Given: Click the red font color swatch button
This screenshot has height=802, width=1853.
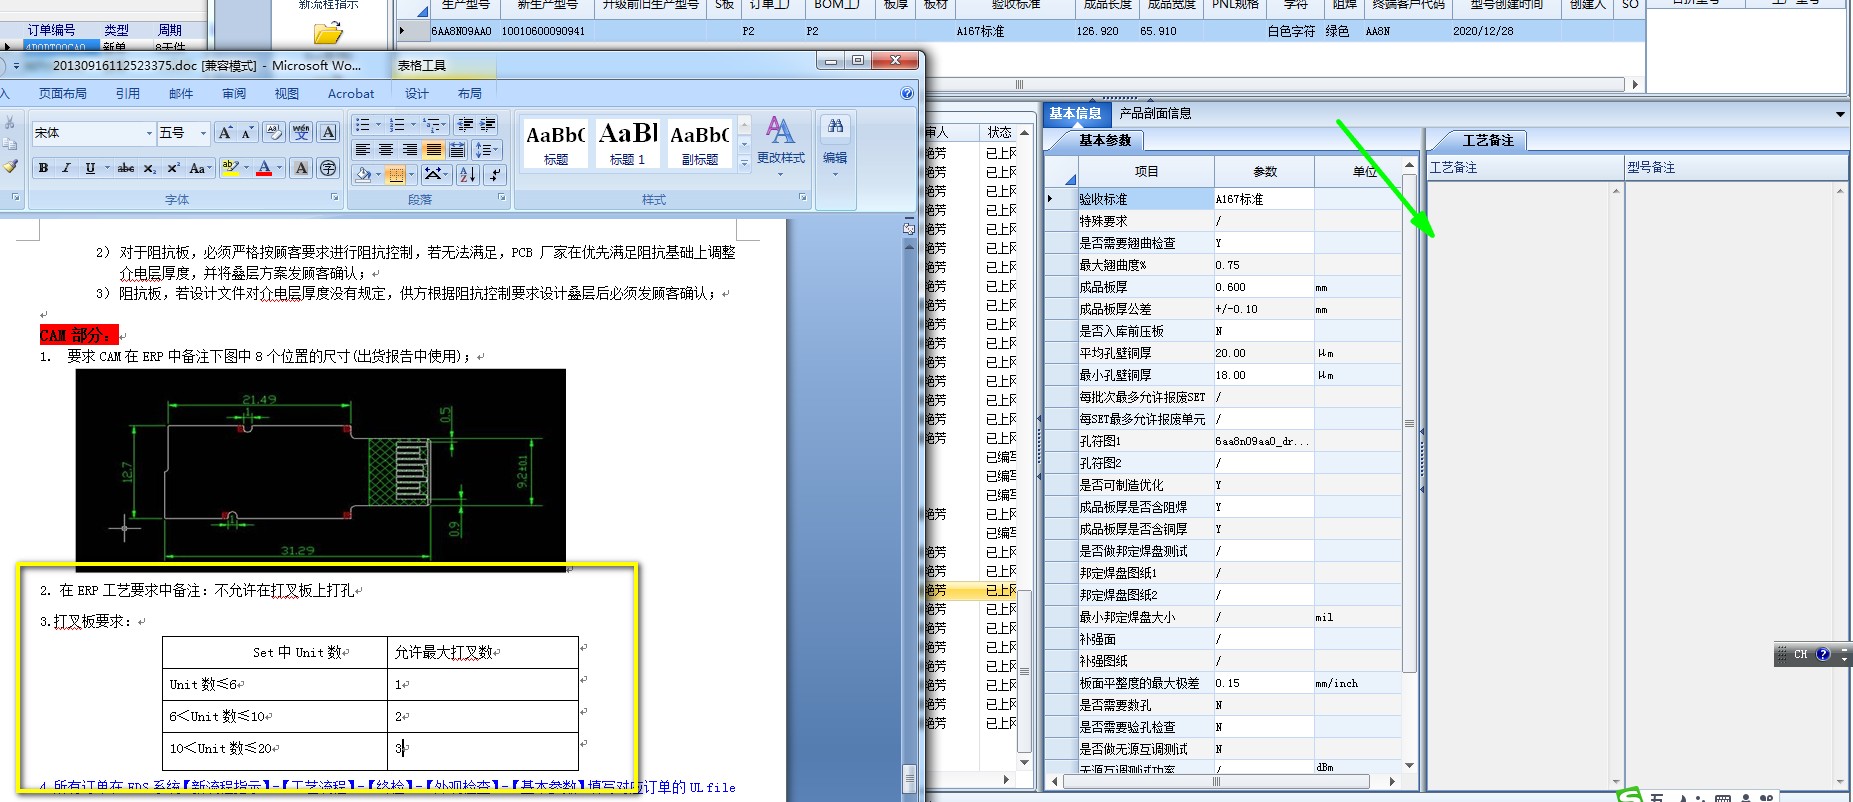Looking at the screenshot, I should [264, 168].
